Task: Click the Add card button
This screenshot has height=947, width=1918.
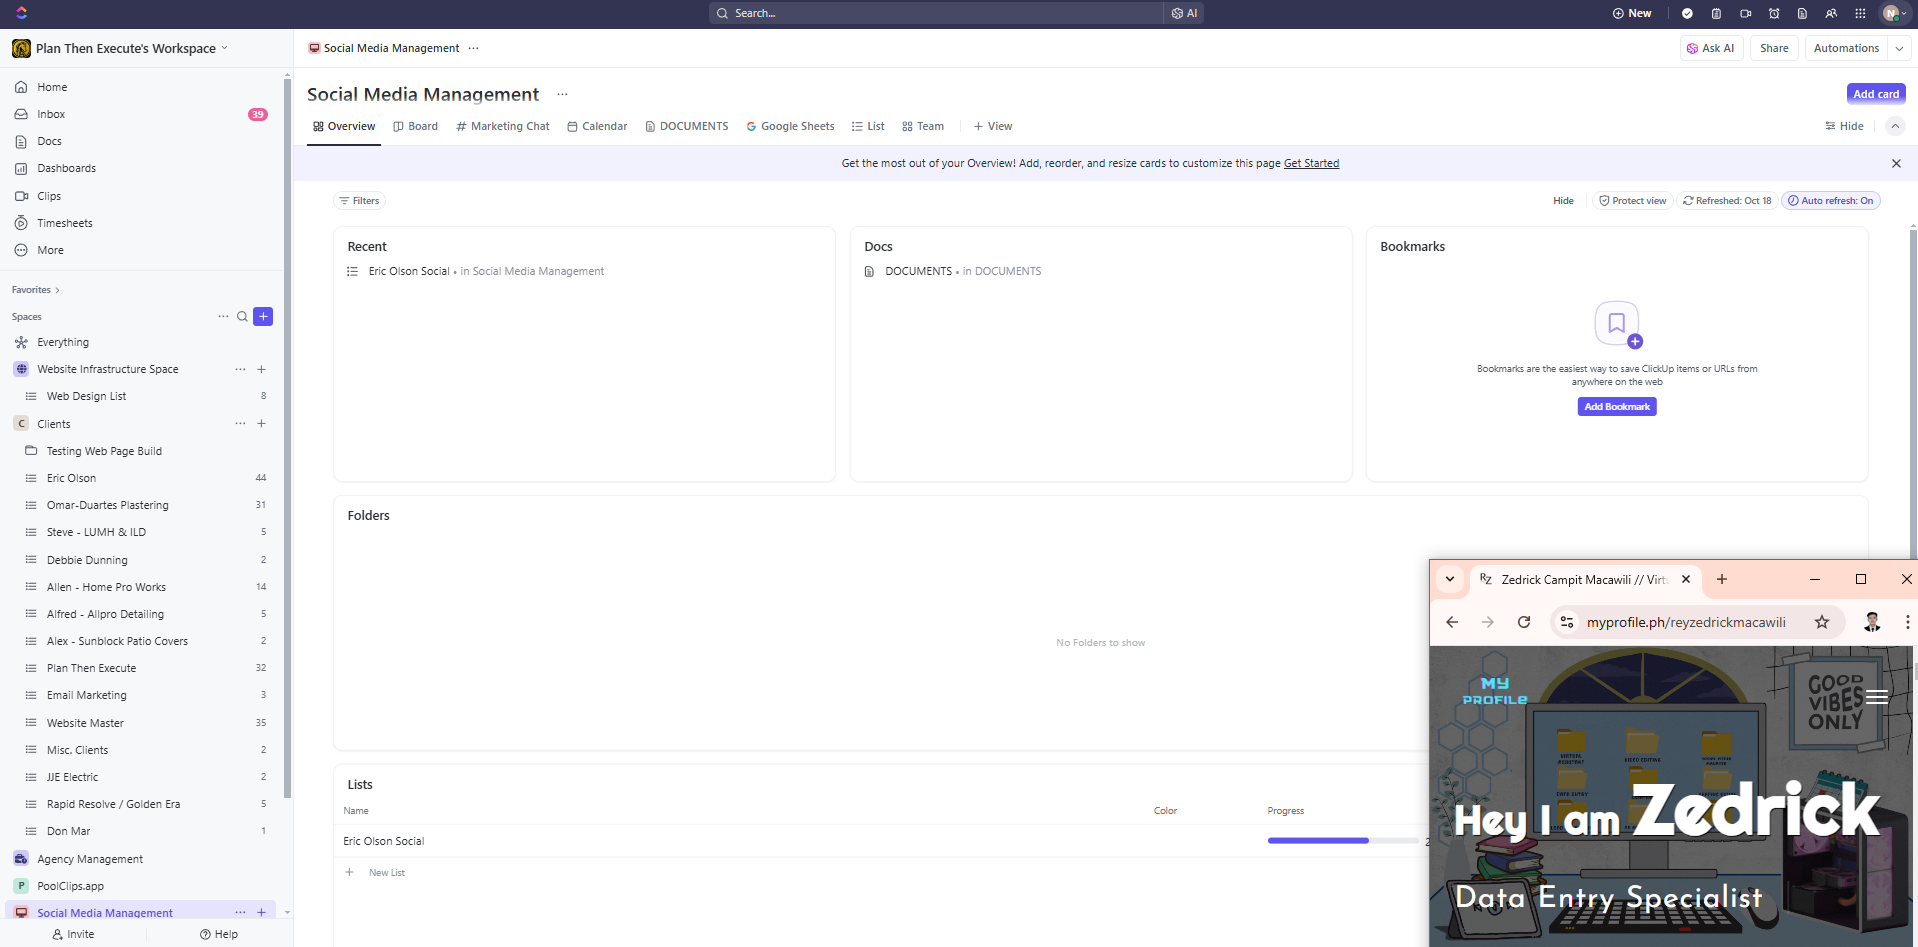Action: click(x=1876, y=94)
